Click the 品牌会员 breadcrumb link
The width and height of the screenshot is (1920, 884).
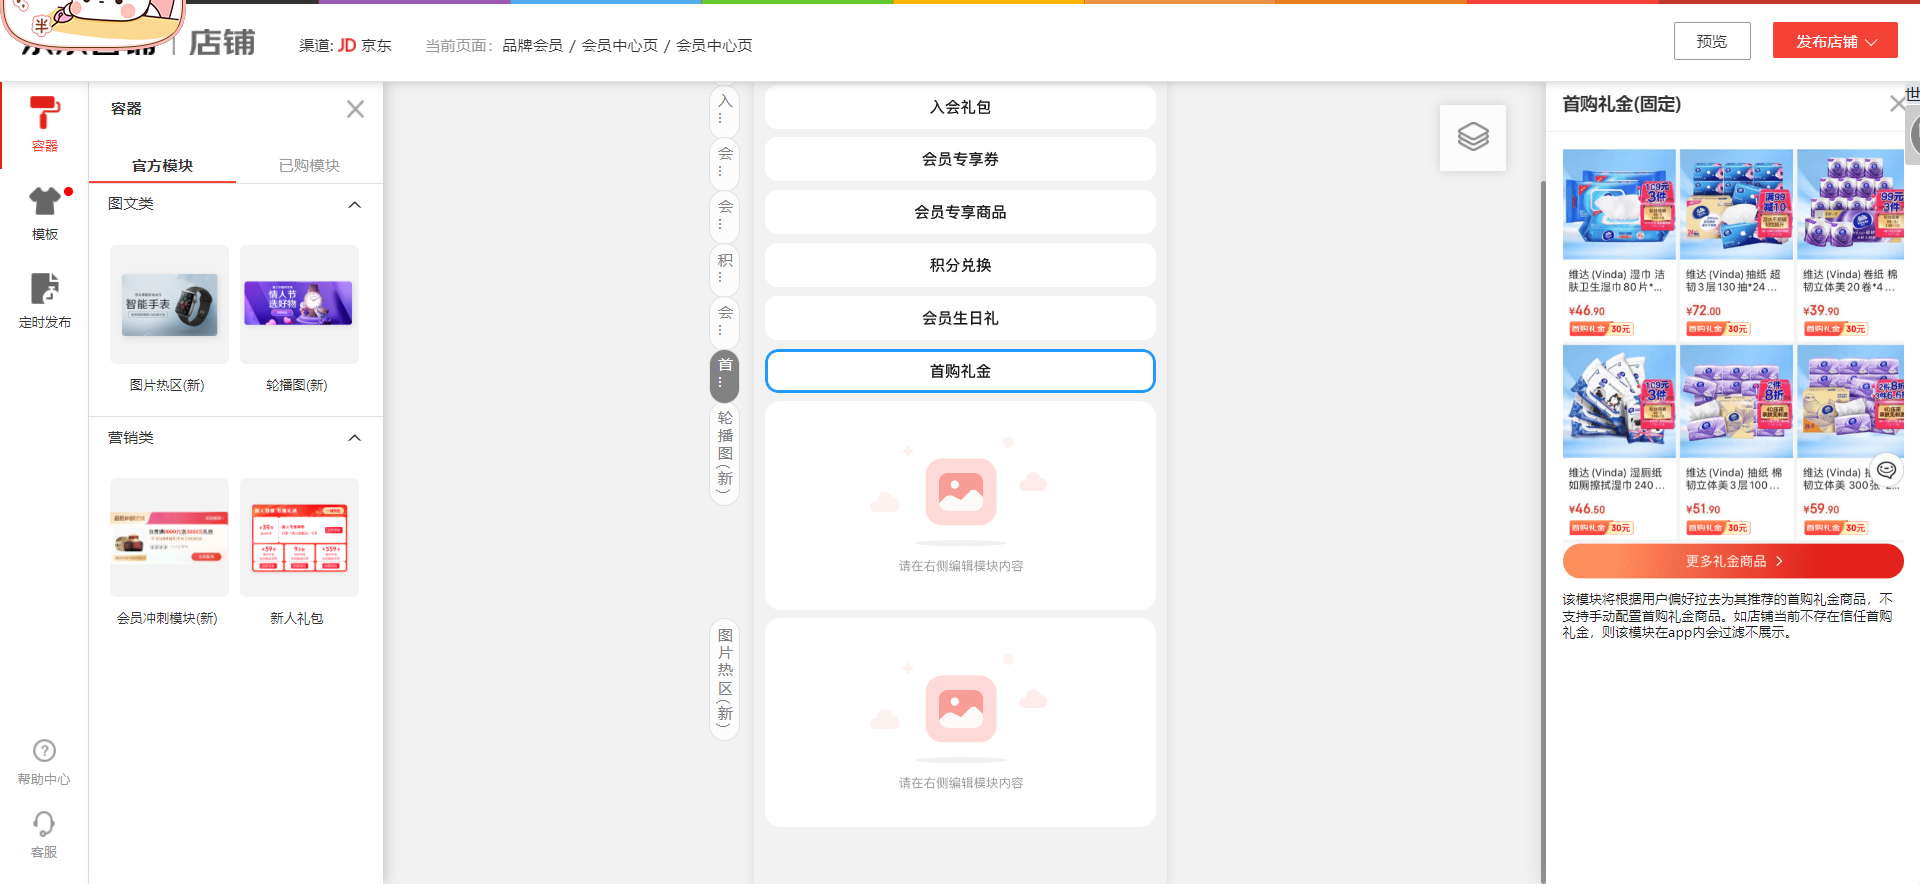(532, 46)
